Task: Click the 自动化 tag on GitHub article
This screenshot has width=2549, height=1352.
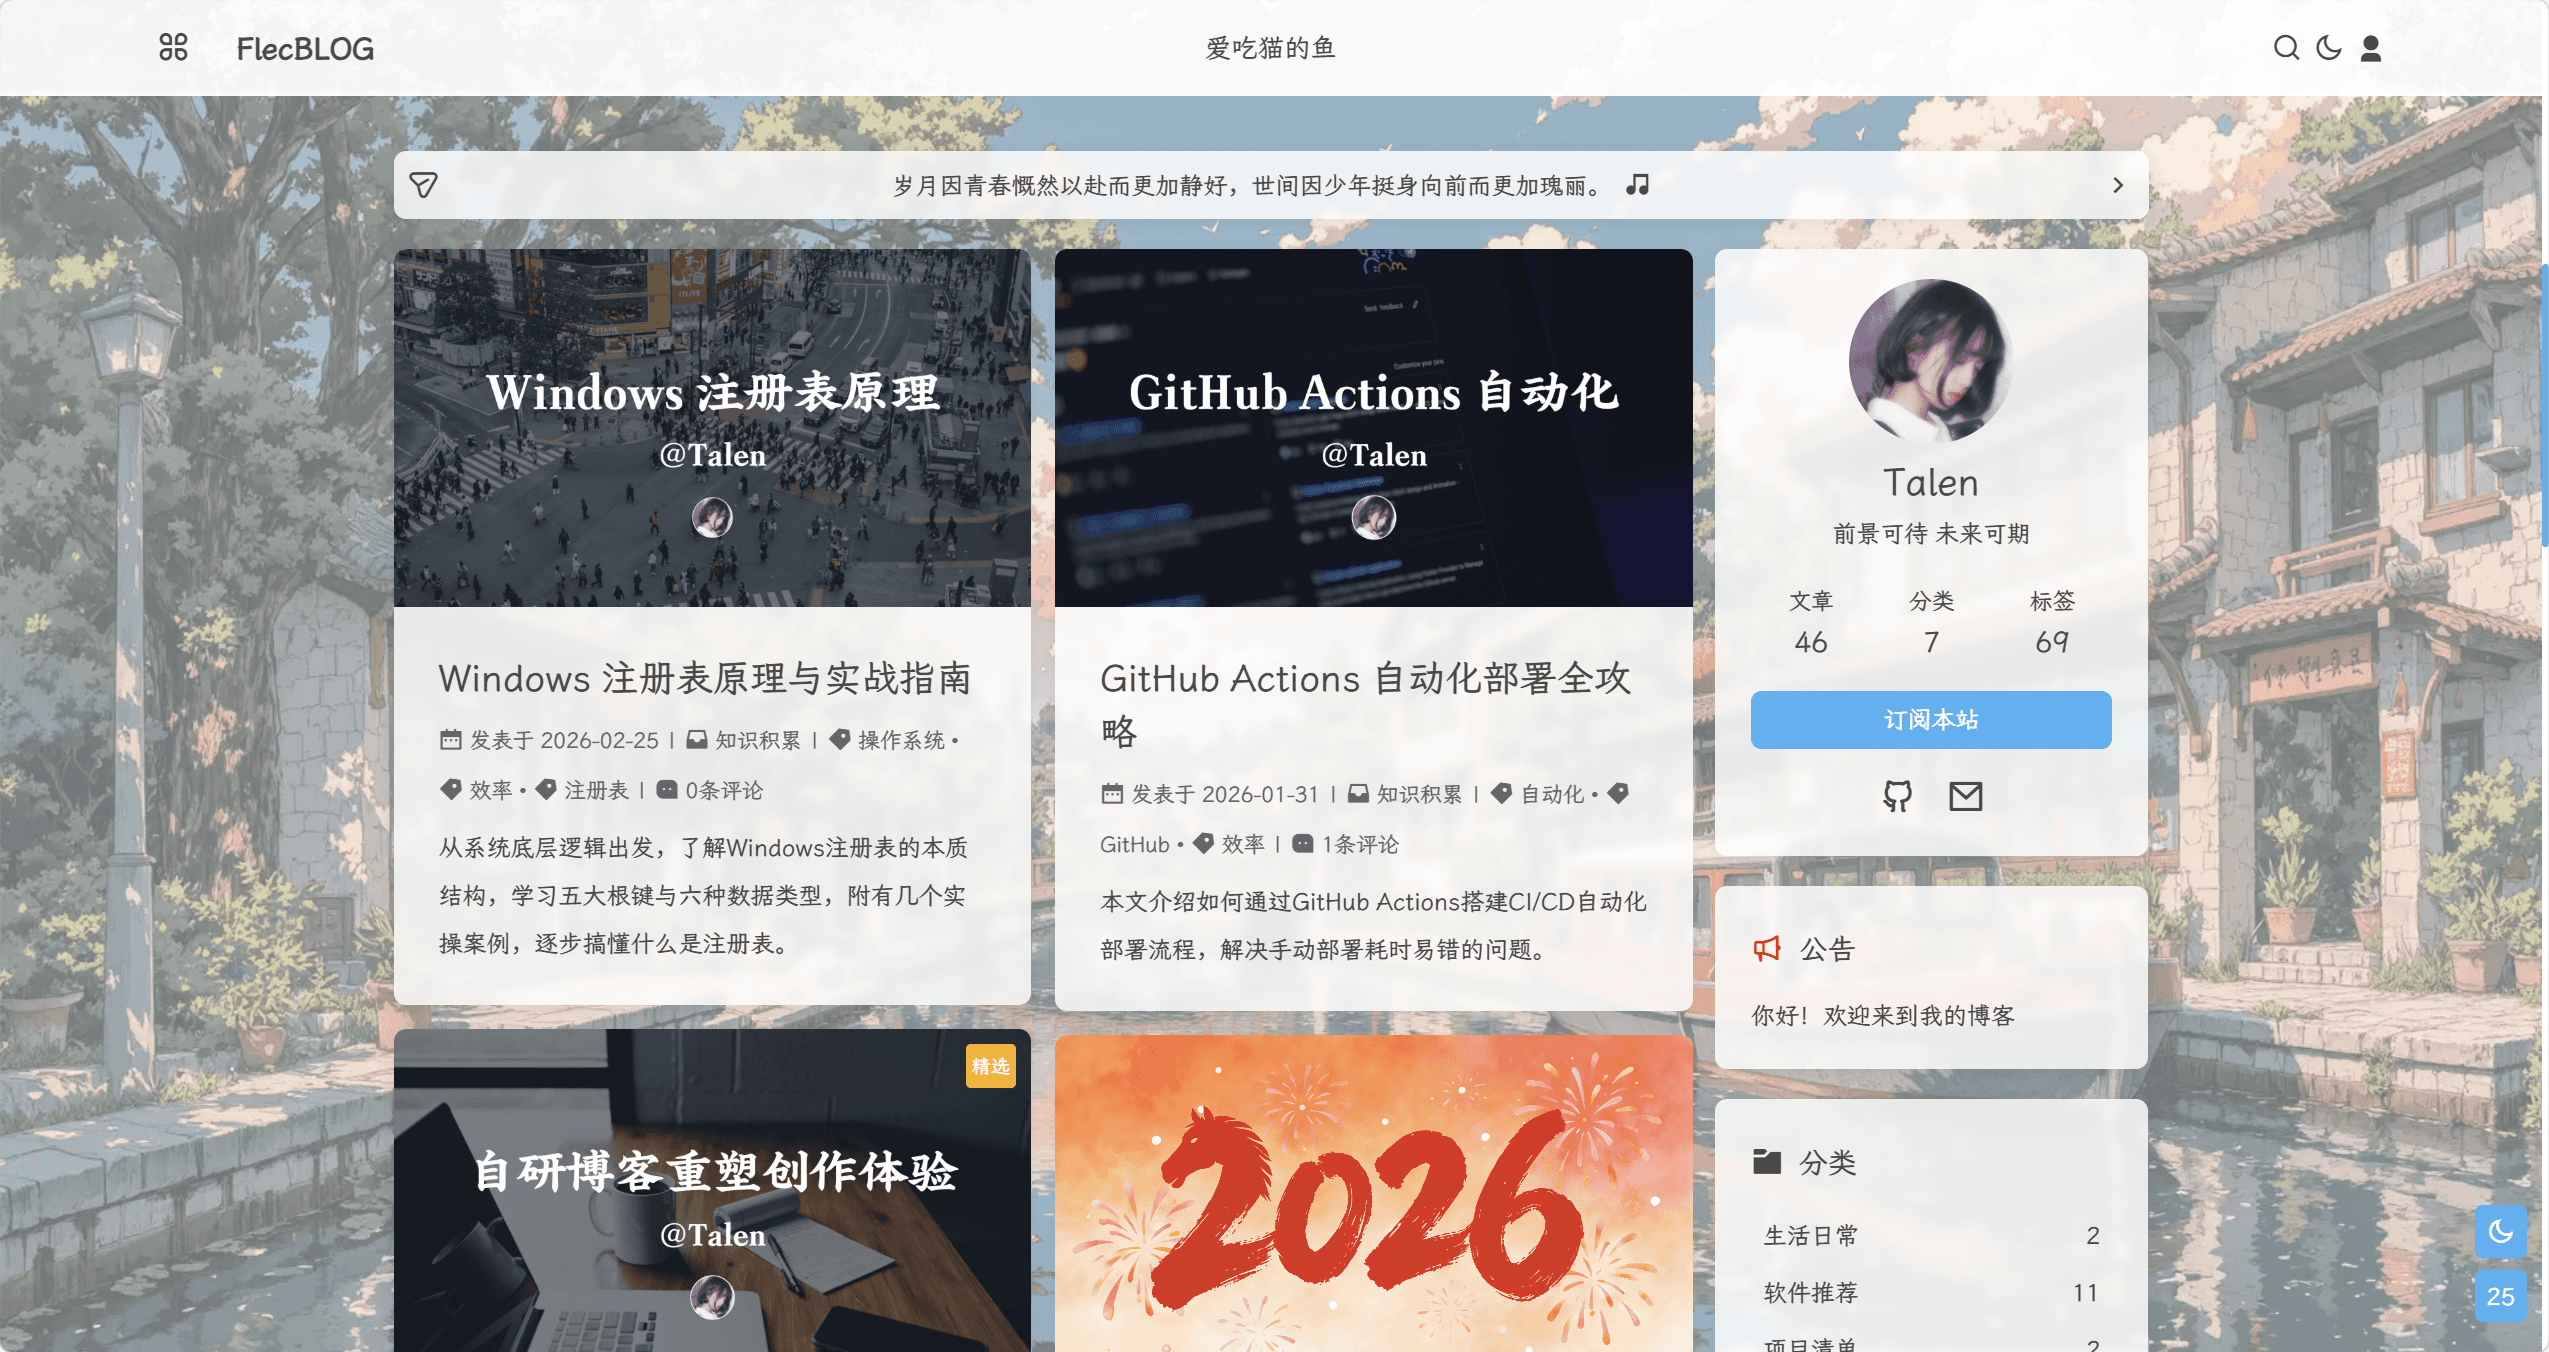Action: pyautogui.click(x=1552, y=794)
